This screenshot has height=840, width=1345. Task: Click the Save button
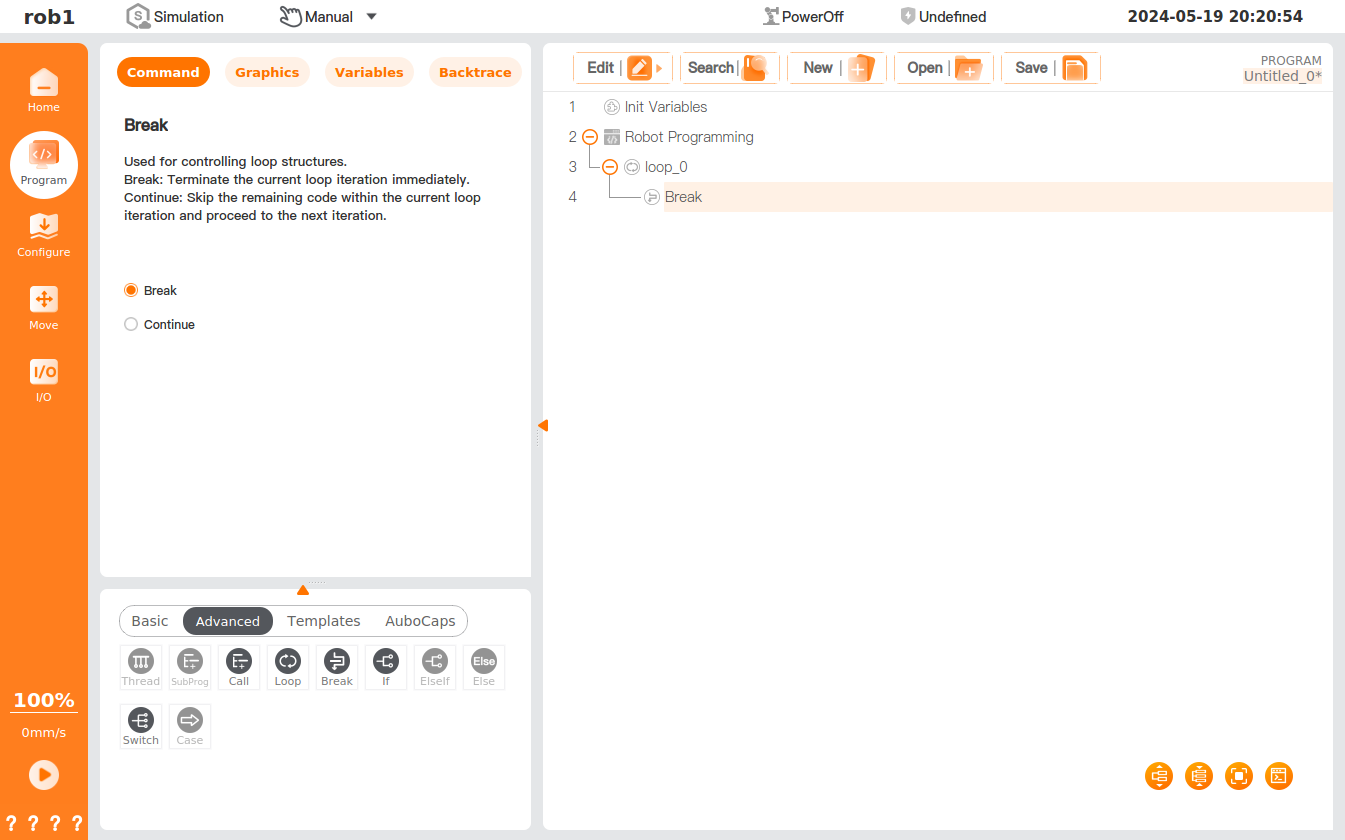(1050, 68)
